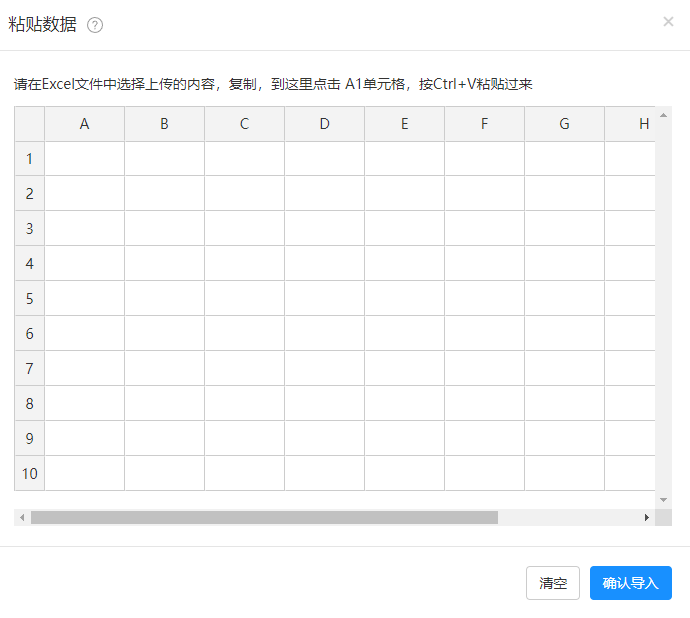The height and width of the screenshot is (618, 690).
Task: Select column header G
Action: (564, 124)
